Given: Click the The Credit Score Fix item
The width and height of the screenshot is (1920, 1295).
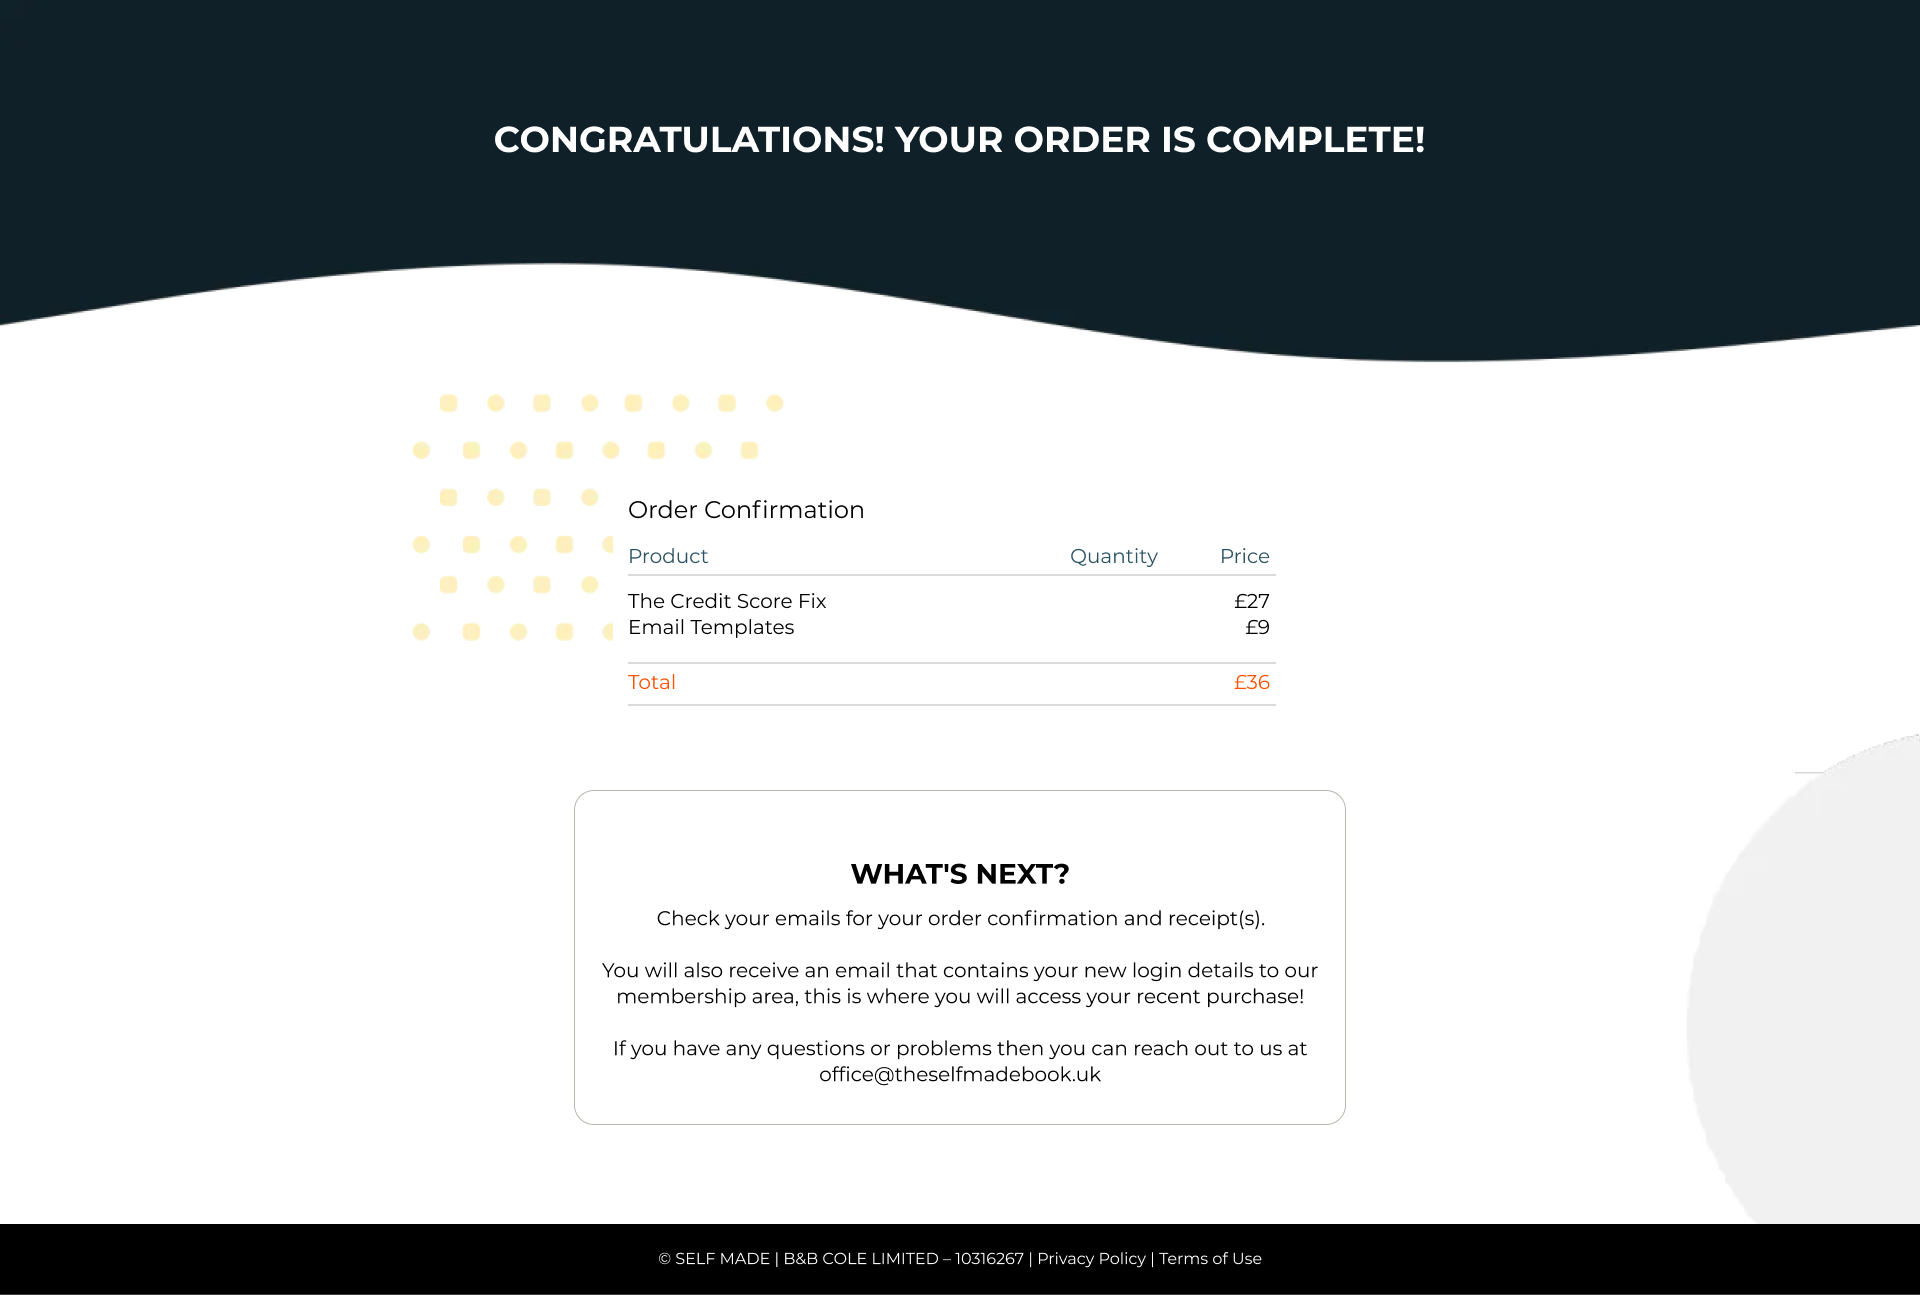Looking at the screenshot, I should (727, 600).
